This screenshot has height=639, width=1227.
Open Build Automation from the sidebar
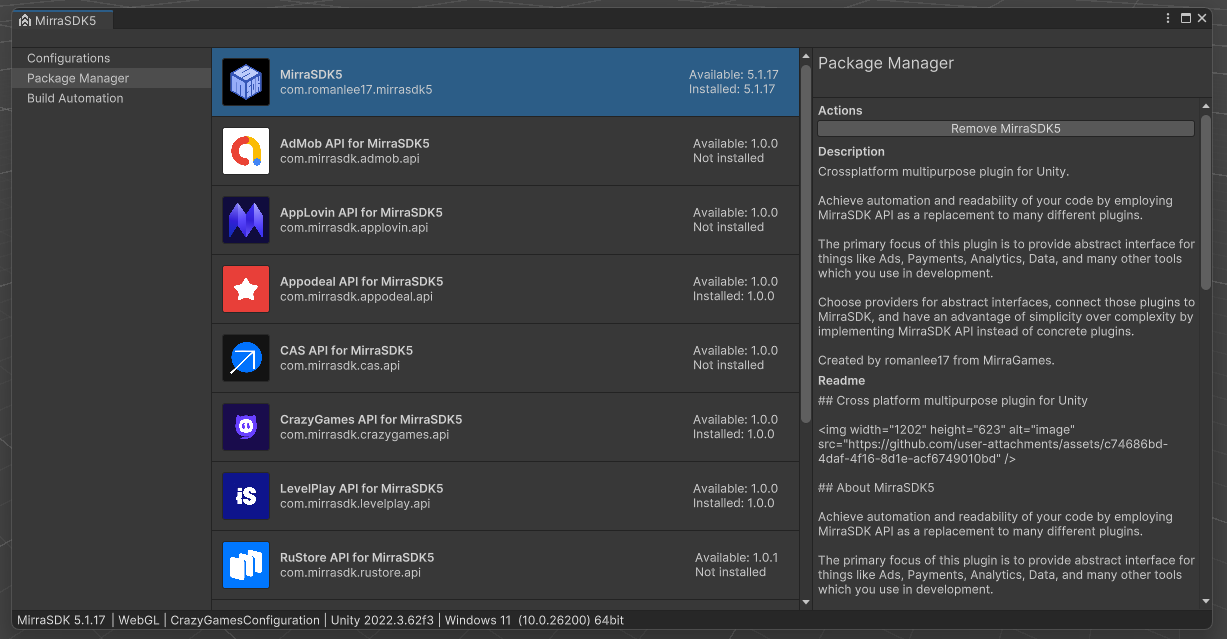[x=73, y=98]
